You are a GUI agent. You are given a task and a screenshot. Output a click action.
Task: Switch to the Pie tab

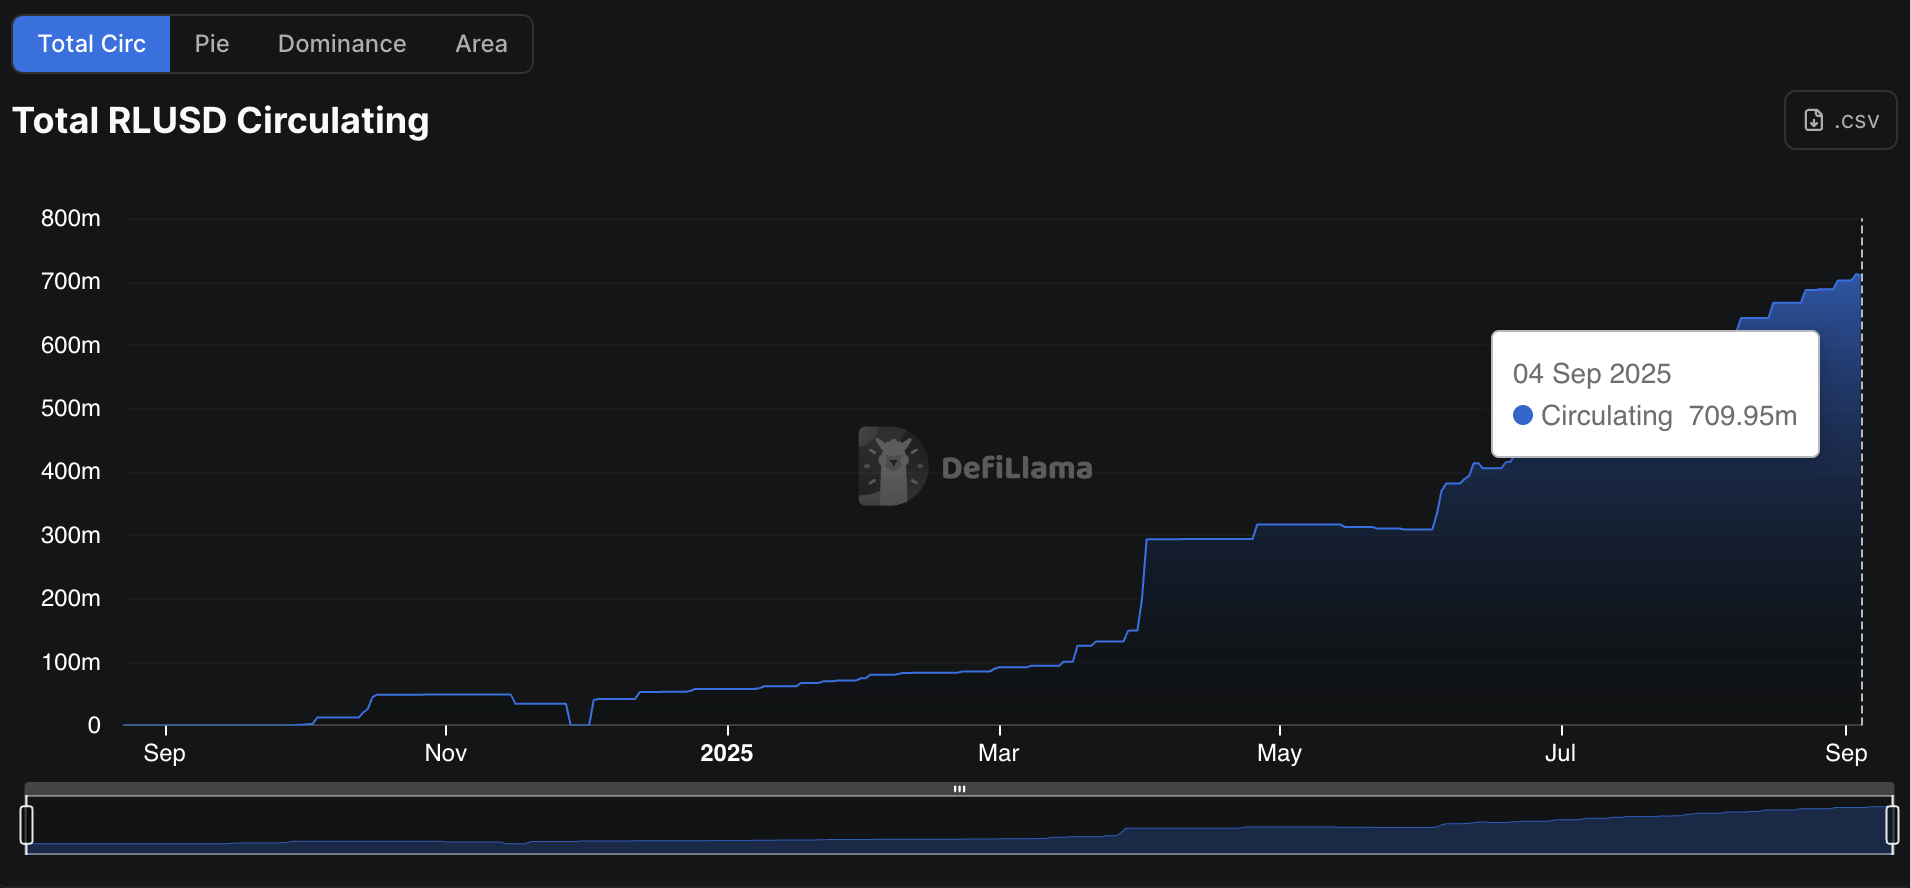click(211, 44)
